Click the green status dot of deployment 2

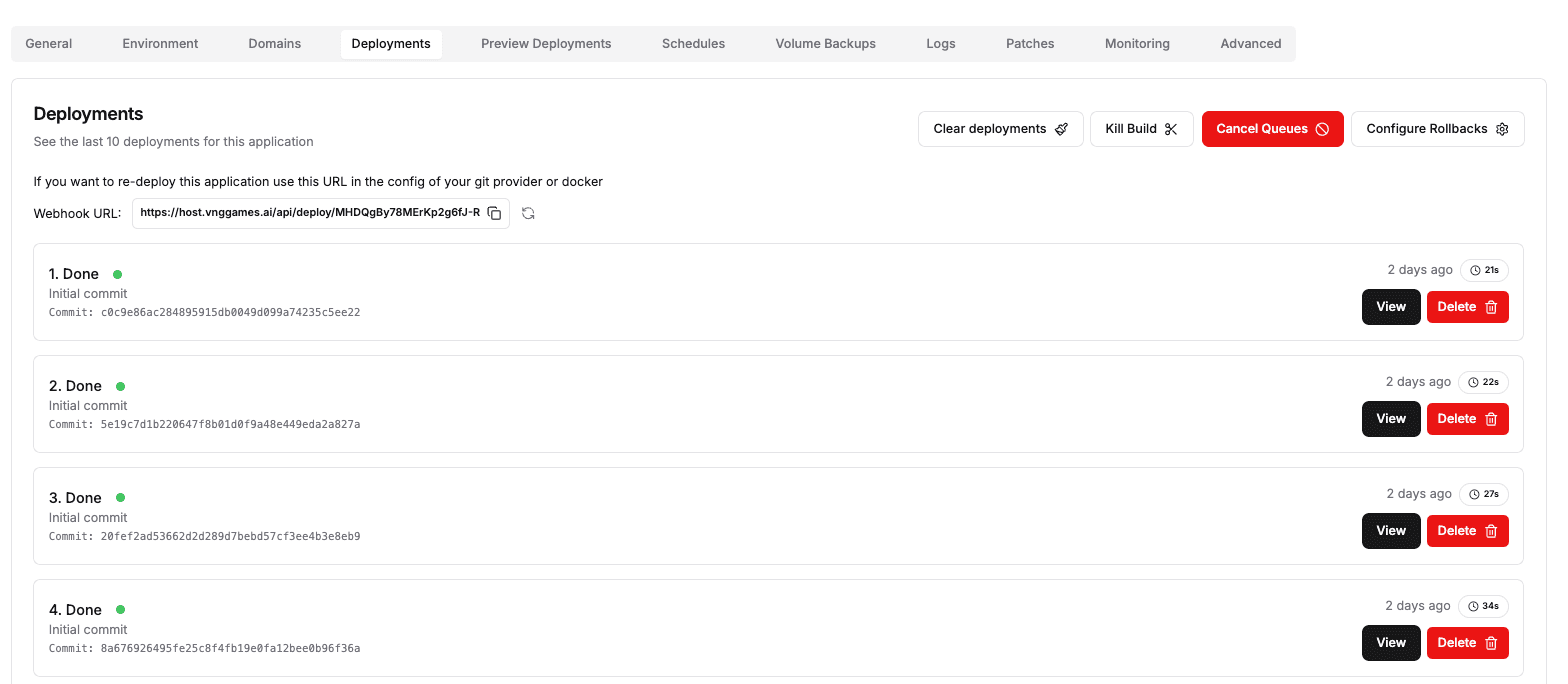pos(120,386)
